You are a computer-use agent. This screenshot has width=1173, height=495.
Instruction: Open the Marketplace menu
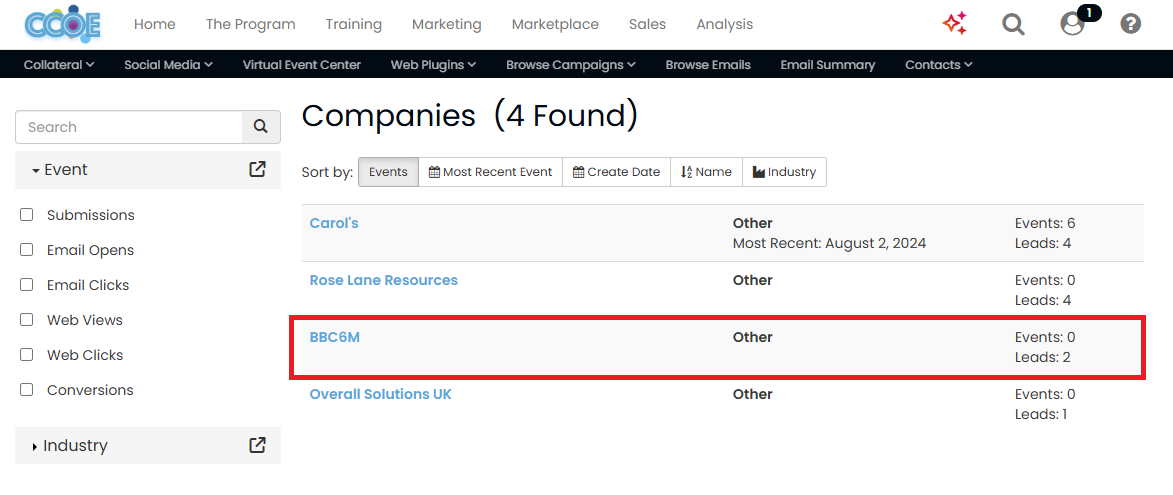click(555, 25)
